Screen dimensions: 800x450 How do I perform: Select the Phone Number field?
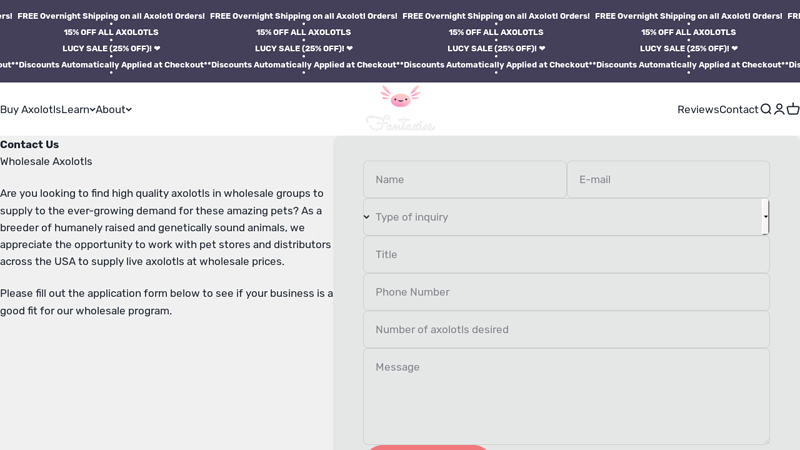coord(566,292)
